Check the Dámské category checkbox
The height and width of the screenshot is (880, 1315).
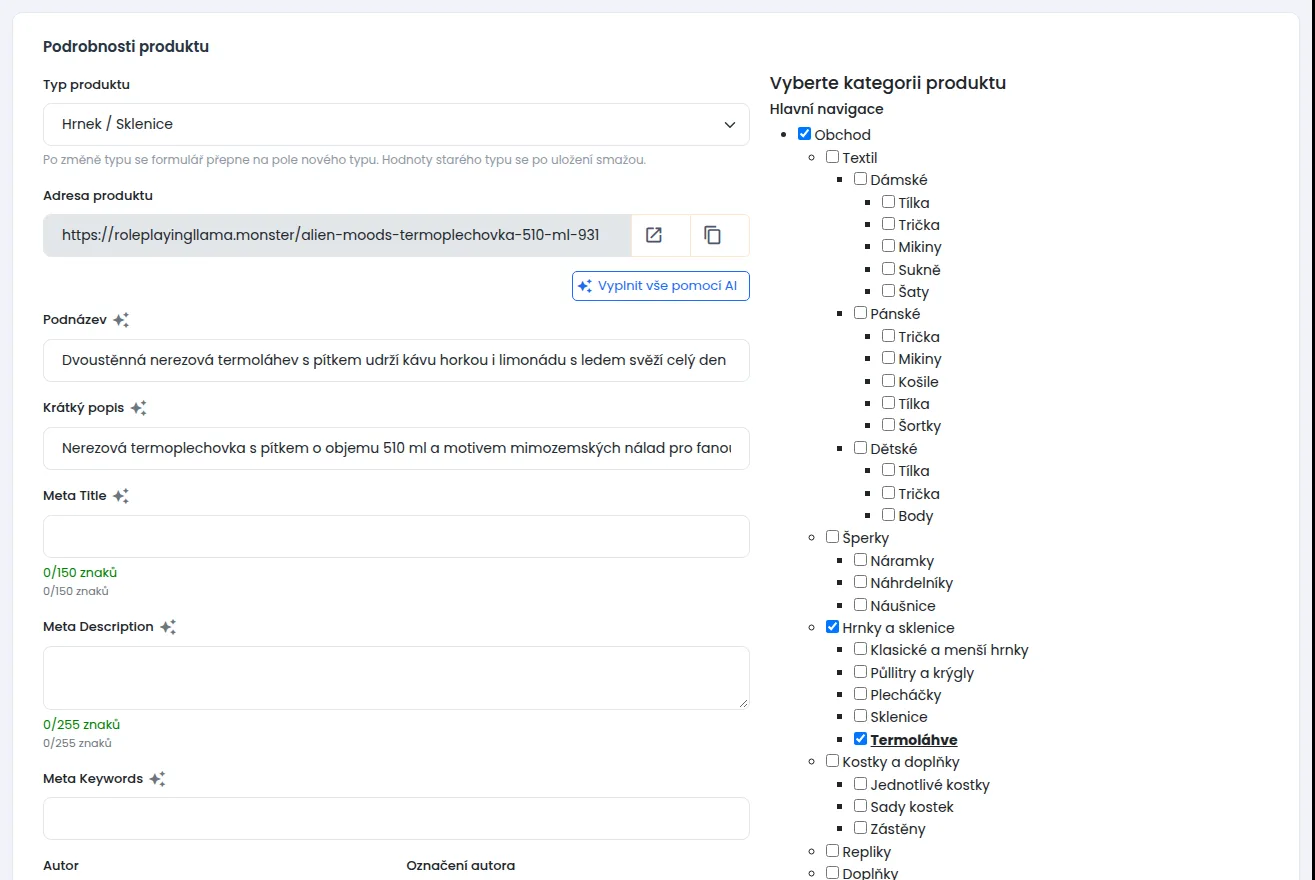click(x=860, y=179)
